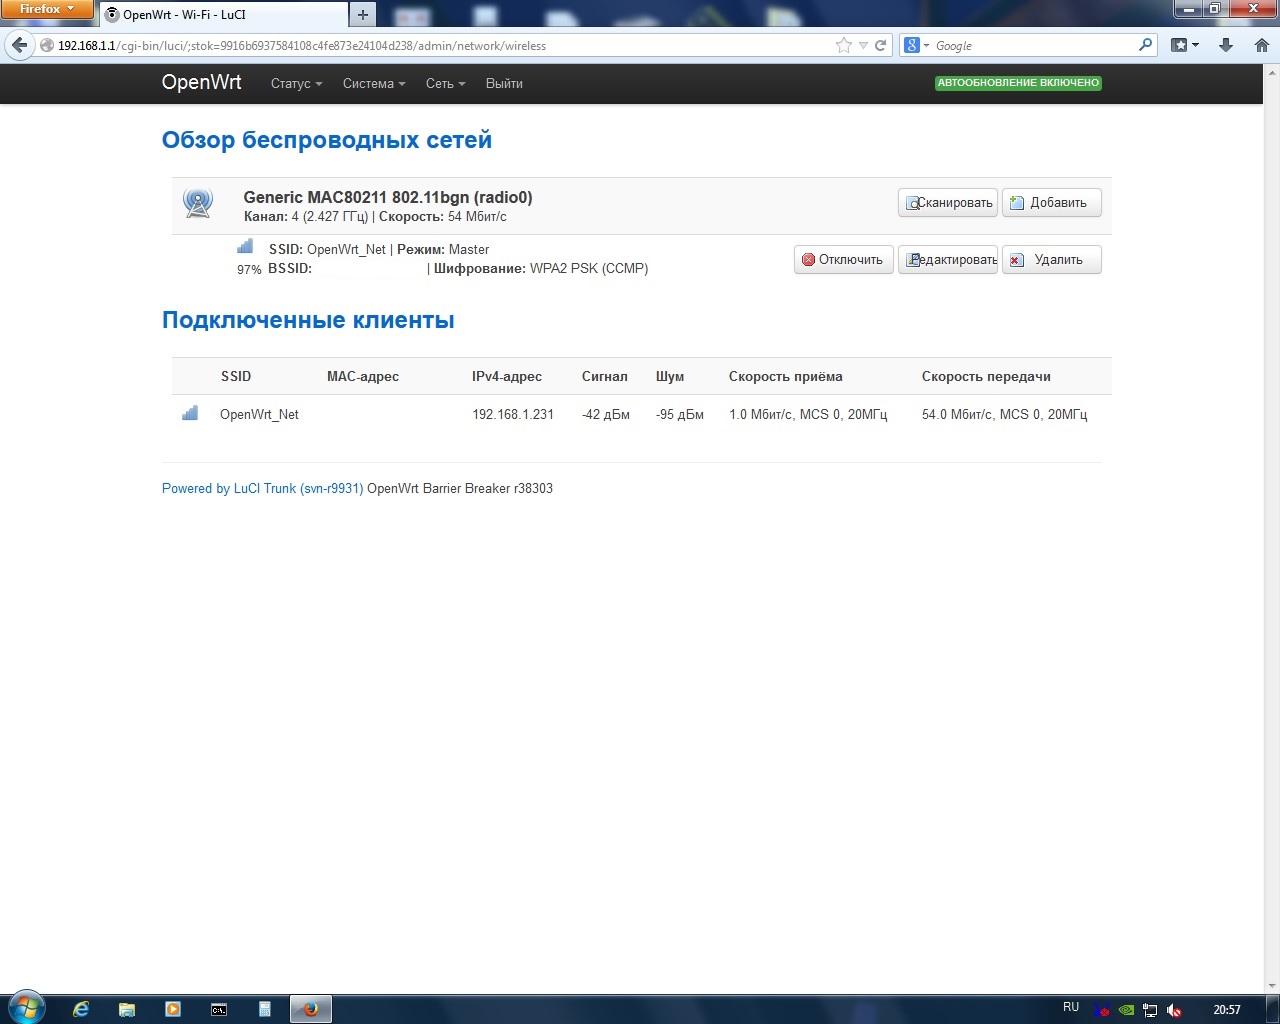Click receive rate 1.0 Мбит/с, MCS 0
Viewport: 1280px width, 1024px height.
[x=808, y=415]
